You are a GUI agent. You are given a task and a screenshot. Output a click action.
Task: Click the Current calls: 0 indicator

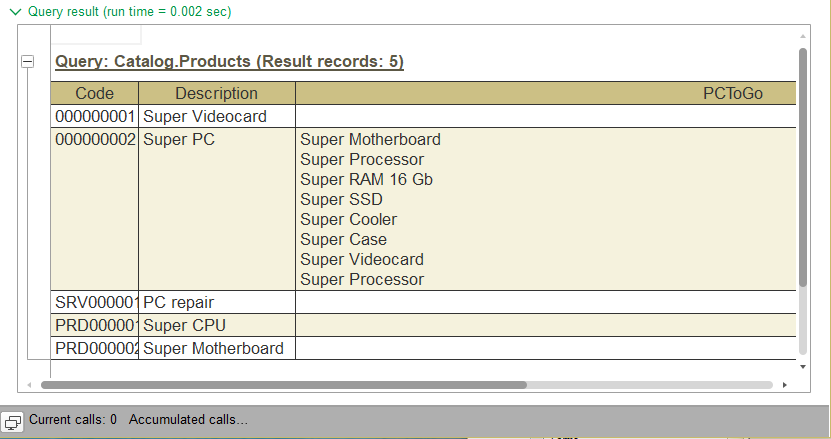(x=73, y=420)
